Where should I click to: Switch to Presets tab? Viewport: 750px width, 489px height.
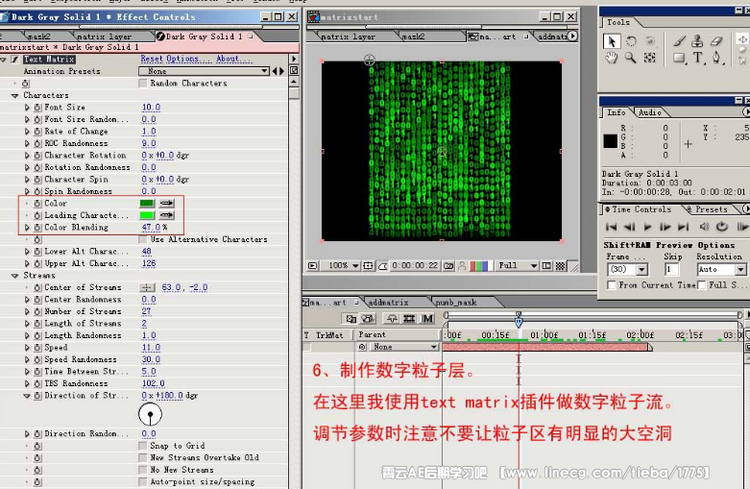[711, 210]
